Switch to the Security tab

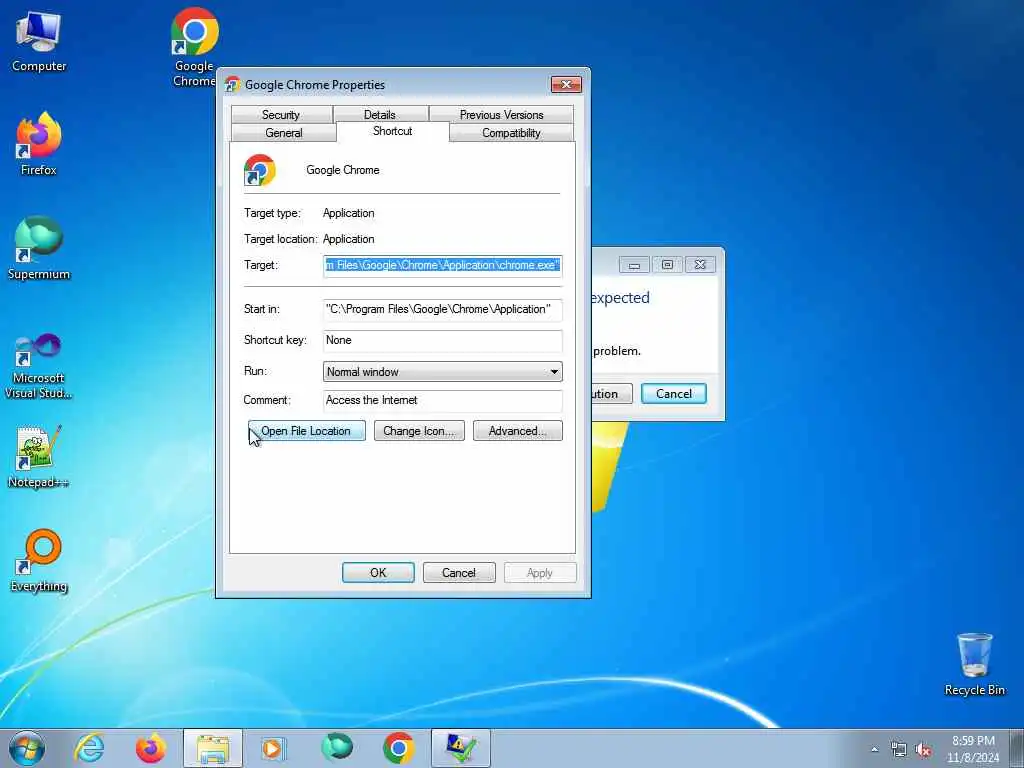[281, 114]
